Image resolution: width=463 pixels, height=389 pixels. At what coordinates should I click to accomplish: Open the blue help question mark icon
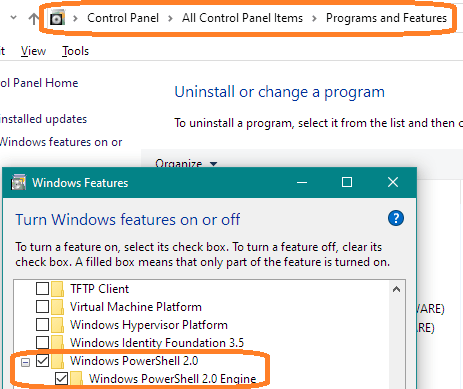[x=396, y=218]
